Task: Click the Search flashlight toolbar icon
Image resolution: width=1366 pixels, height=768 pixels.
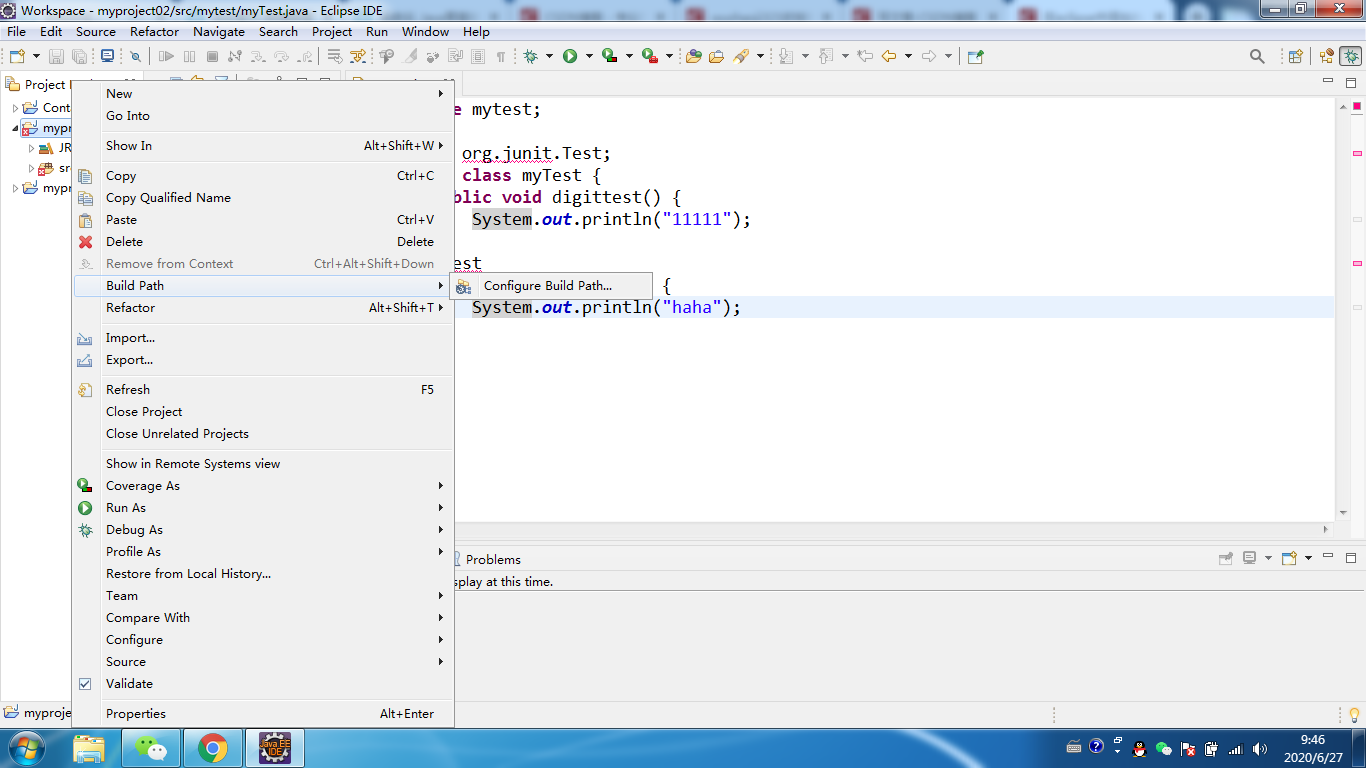Action: coord(741,57)
